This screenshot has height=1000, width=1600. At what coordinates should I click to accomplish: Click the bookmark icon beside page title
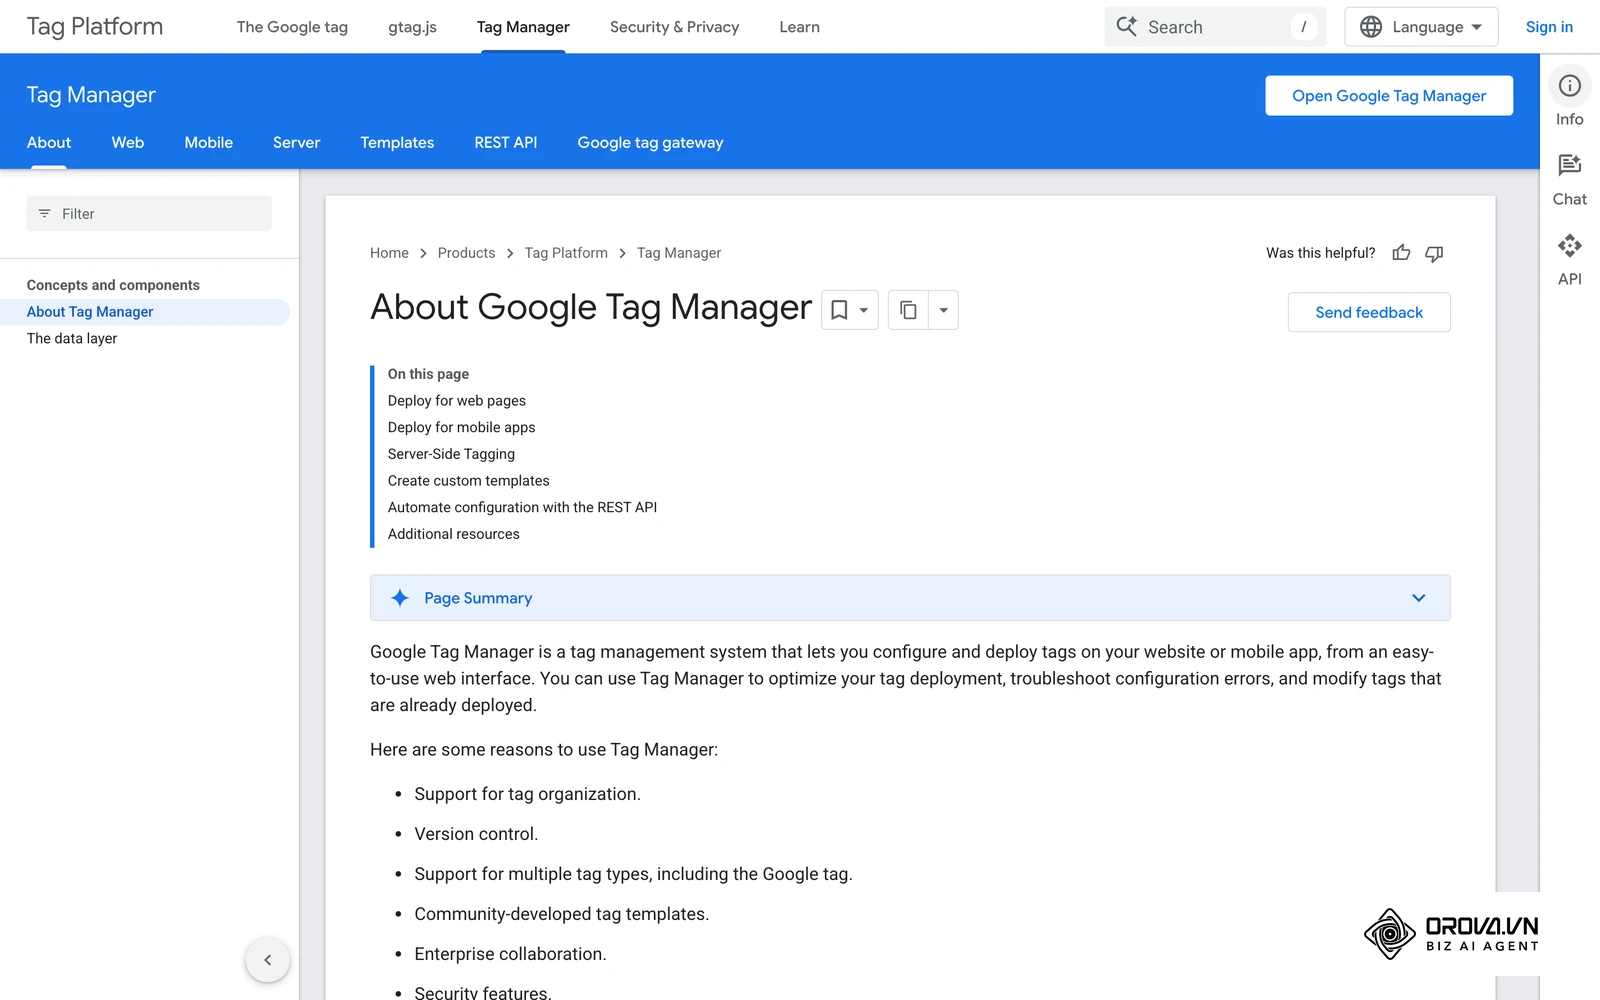click(839, 310)
